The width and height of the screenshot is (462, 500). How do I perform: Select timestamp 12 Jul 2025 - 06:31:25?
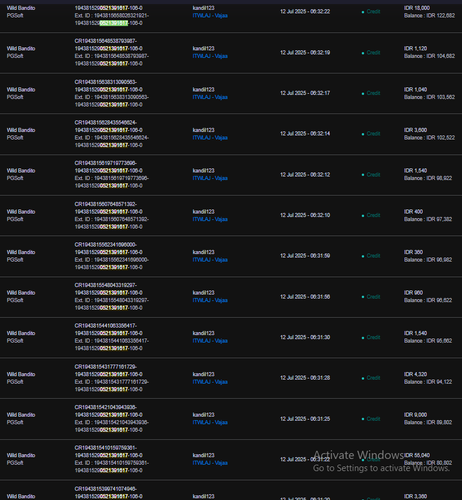(x=305, y=419)
